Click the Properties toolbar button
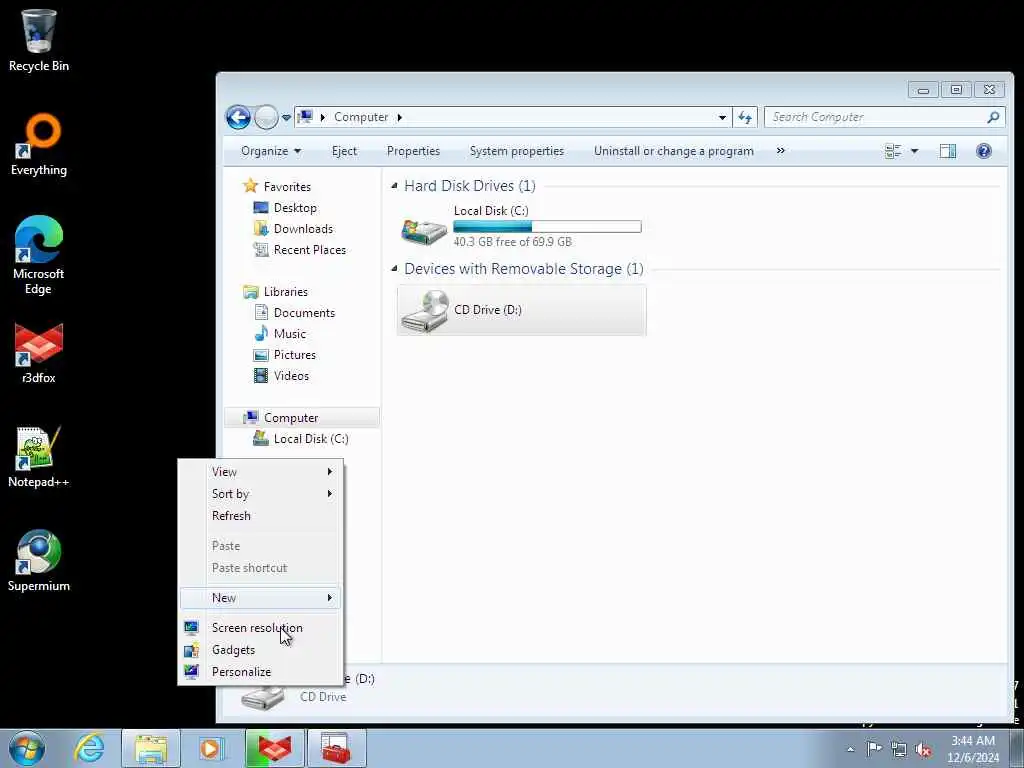Image resolution: width=1024 pixels, height=768 pixels. tap(413, 152)
